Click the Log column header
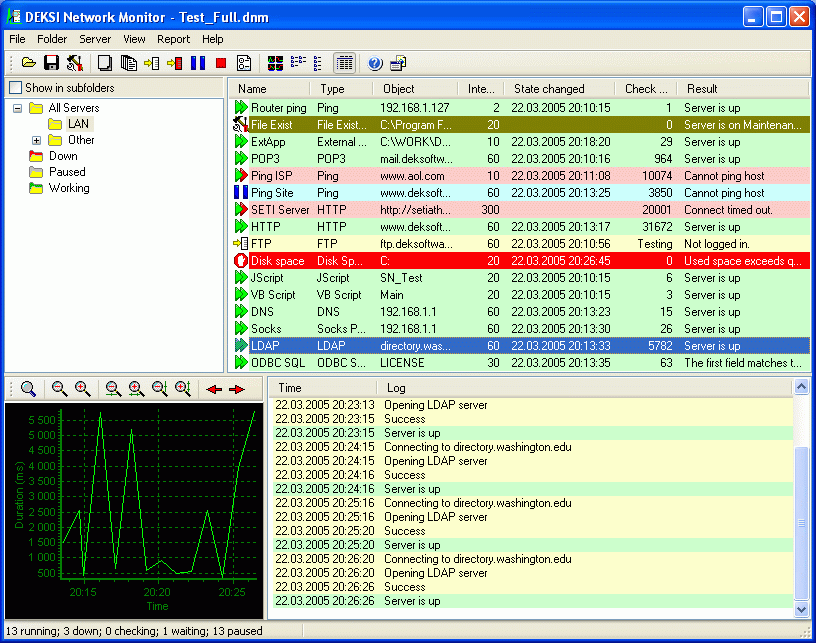The width and height of the screenshot is (816, 643). pos(584,388)
